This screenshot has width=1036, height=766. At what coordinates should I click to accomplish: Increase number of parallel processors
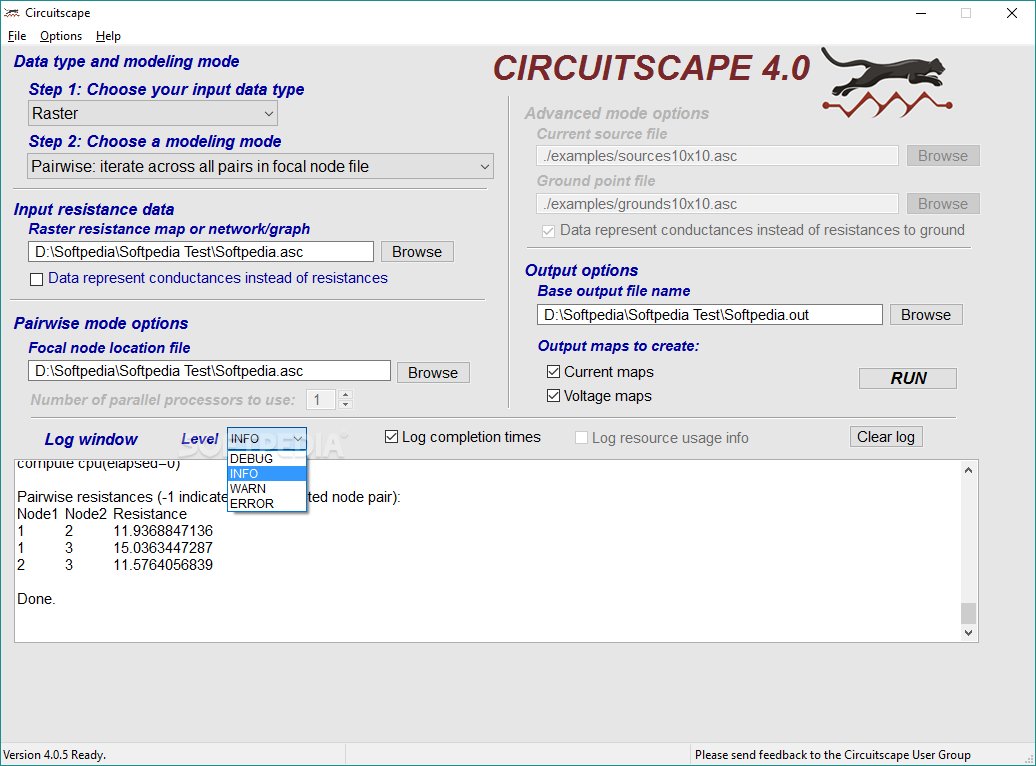(x=345, y=395)
